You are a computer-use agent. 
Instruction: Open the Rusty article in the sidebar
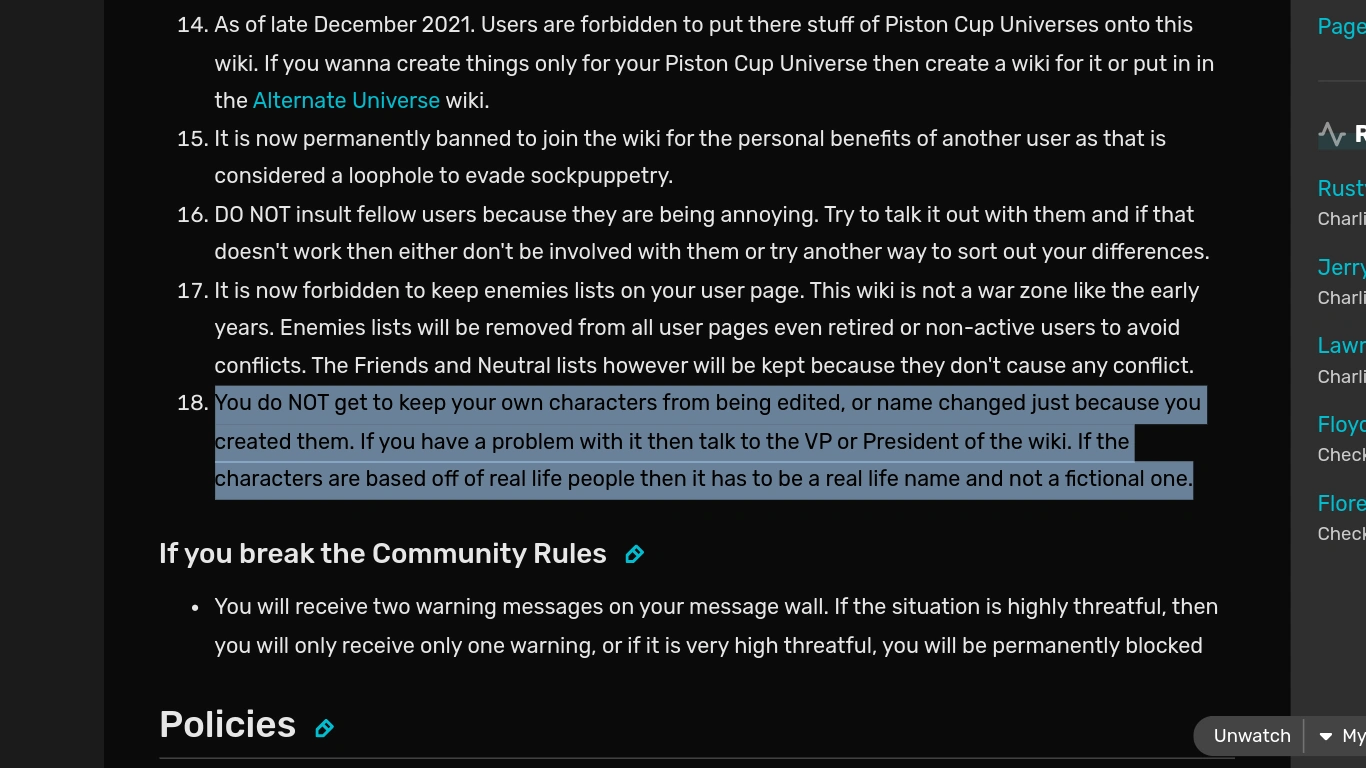(x=1339, y=188)
